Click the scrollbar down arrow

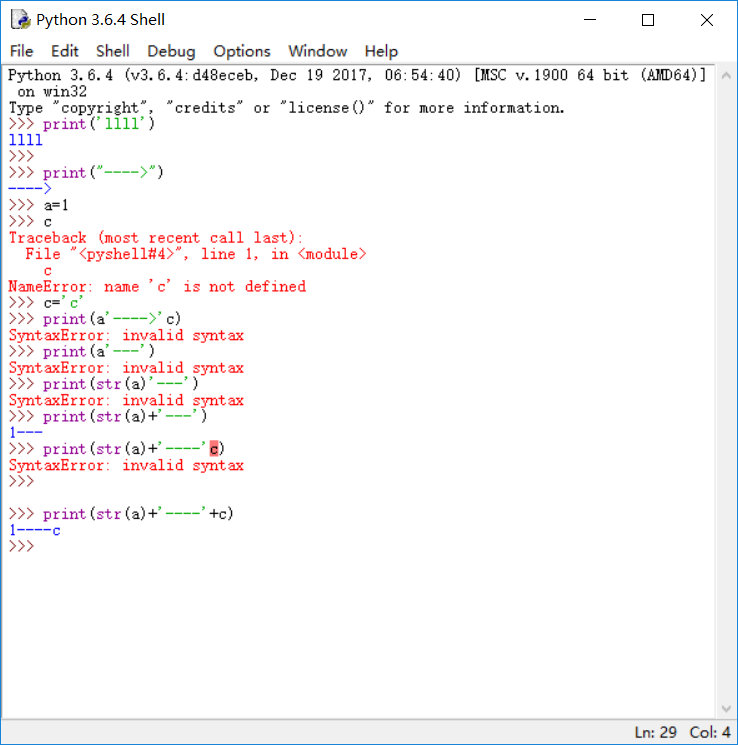coord(726,709)
